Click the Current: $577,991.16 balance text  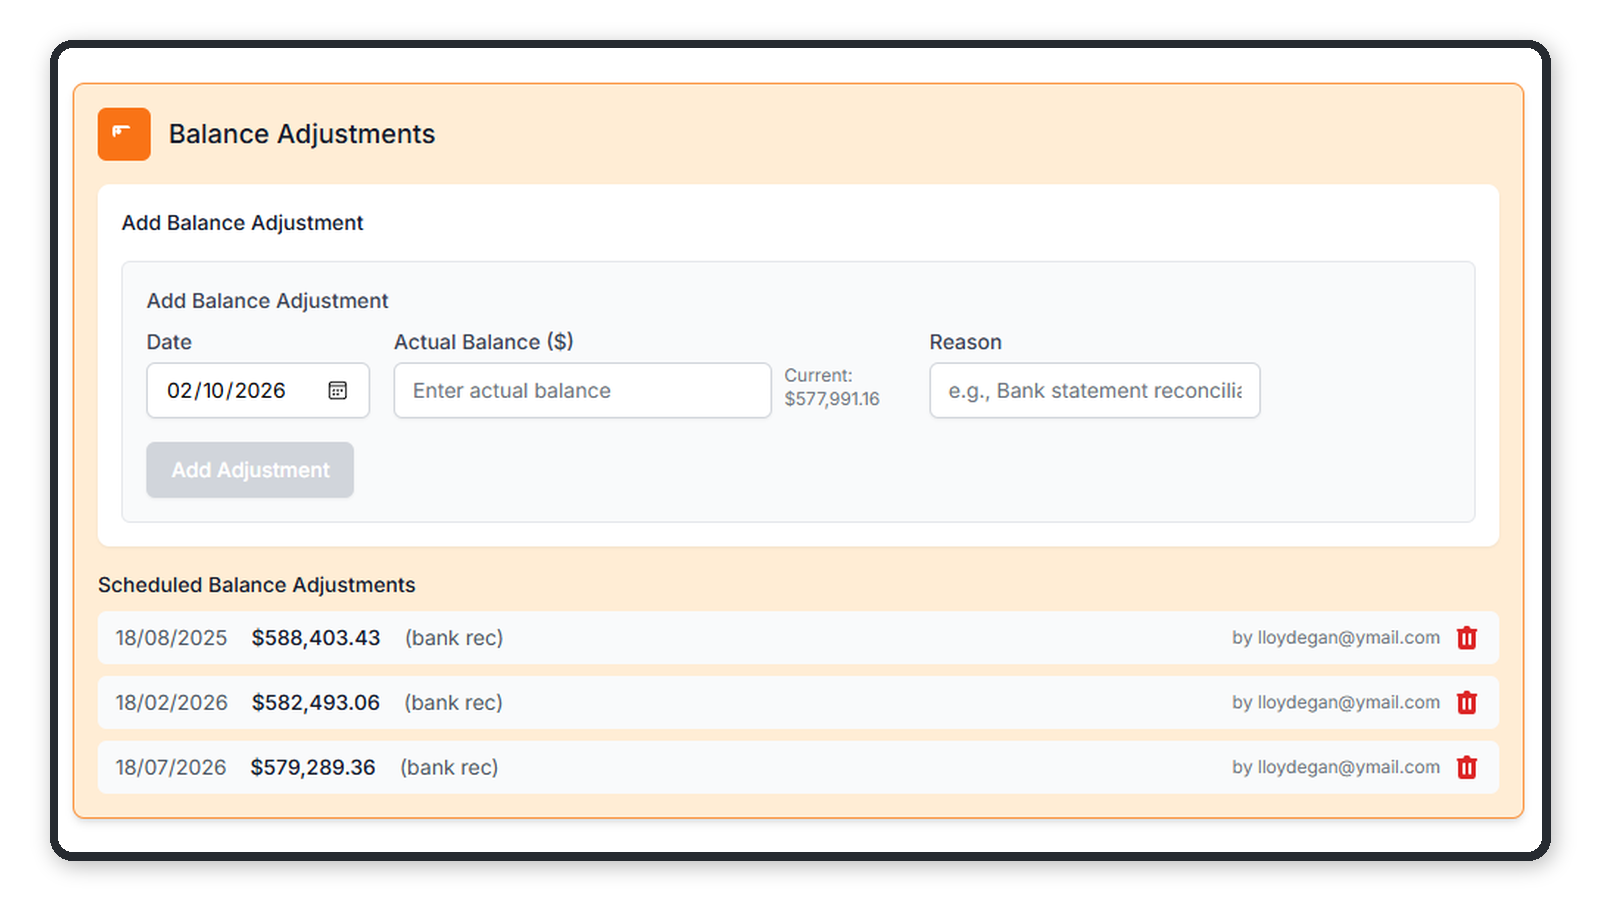[832, 387]
